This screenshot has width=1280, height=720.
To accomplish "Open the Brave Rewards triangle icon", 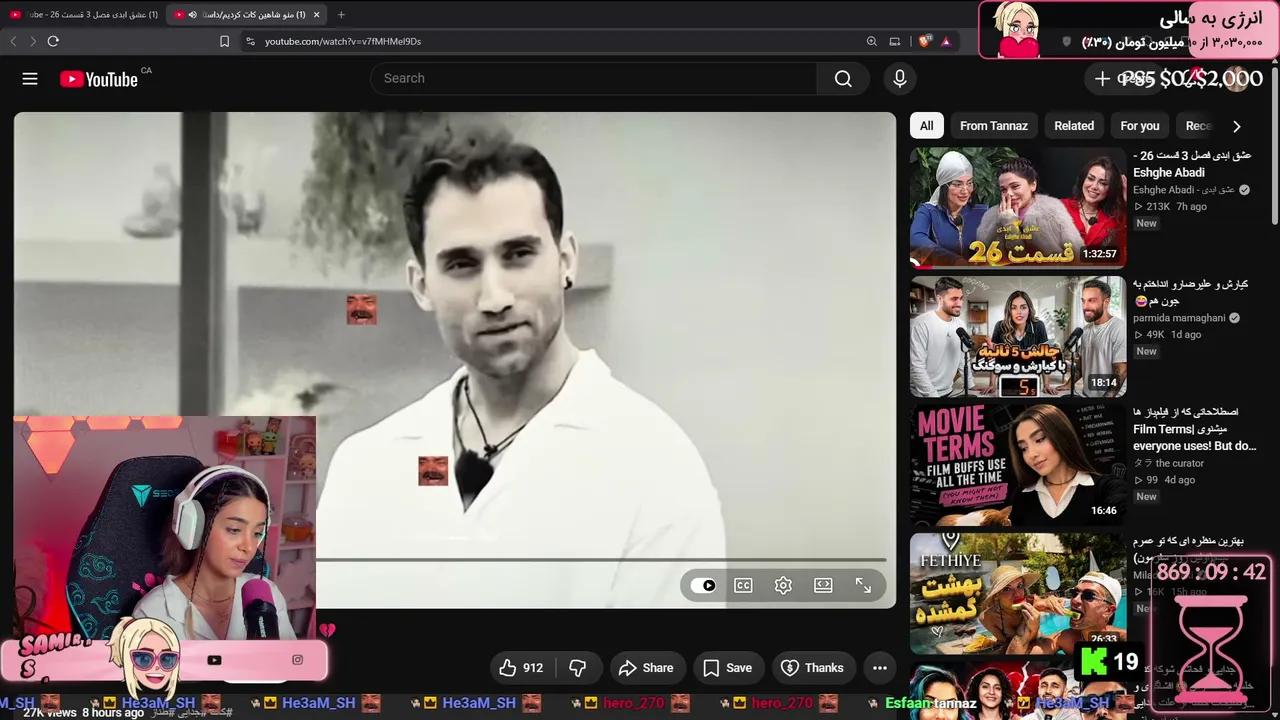I will coord(945,41).
